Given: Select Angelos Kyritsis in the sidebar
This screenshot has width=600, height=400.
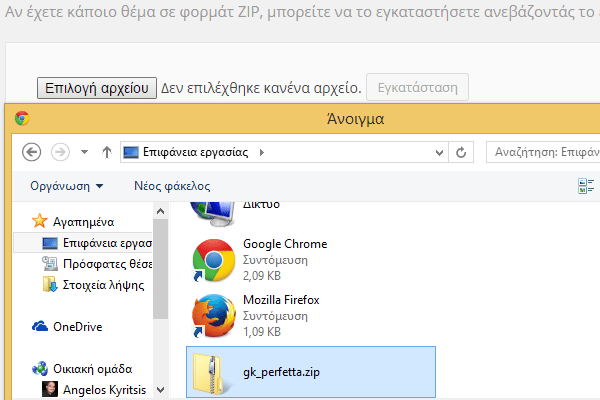Looking at the screenshot, I should pos(104,390).
